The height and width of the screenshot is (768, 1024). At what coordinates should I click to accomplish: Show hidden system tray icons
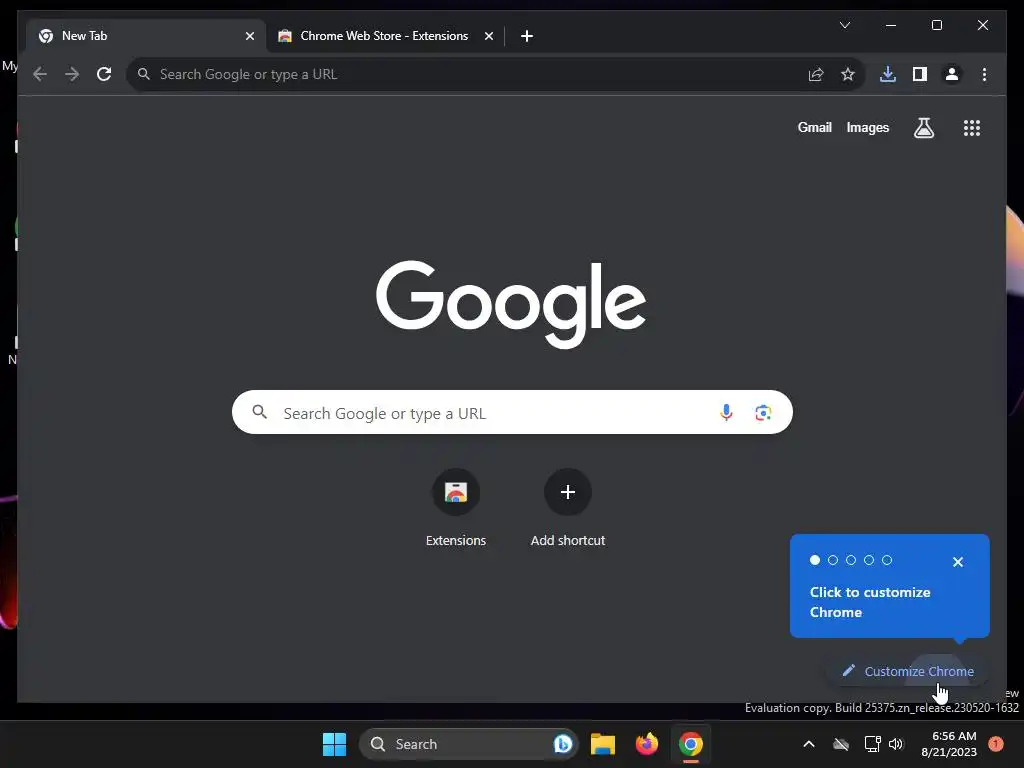pos(808,744)
